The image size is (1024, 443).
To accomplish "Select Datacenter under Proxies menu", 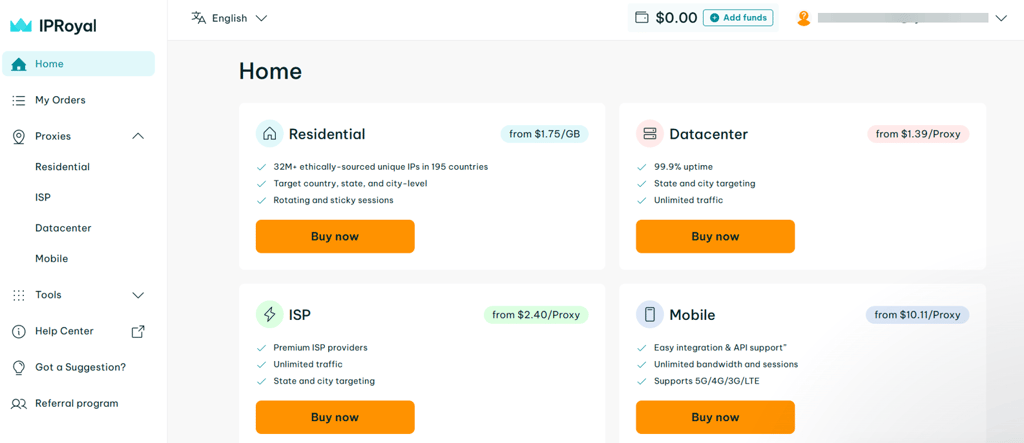I will coord(63,228).
